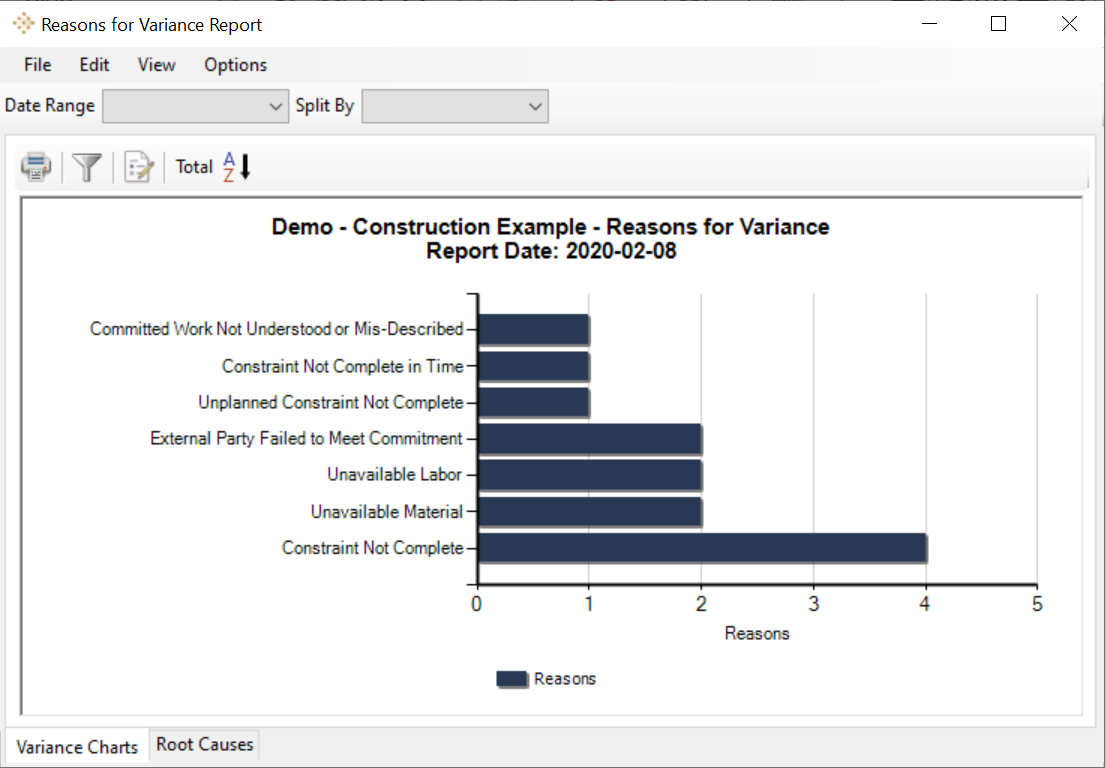
Task: Open the Options menu
Action: pos(236,65)
